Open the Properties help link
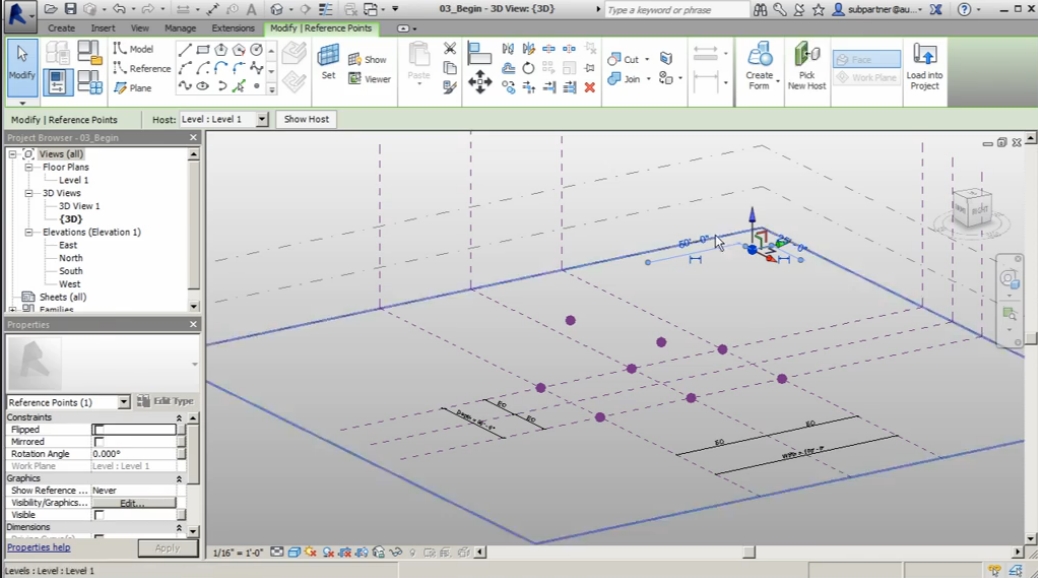Viewport: 1038px width, 578px height. tap(39, 547)
